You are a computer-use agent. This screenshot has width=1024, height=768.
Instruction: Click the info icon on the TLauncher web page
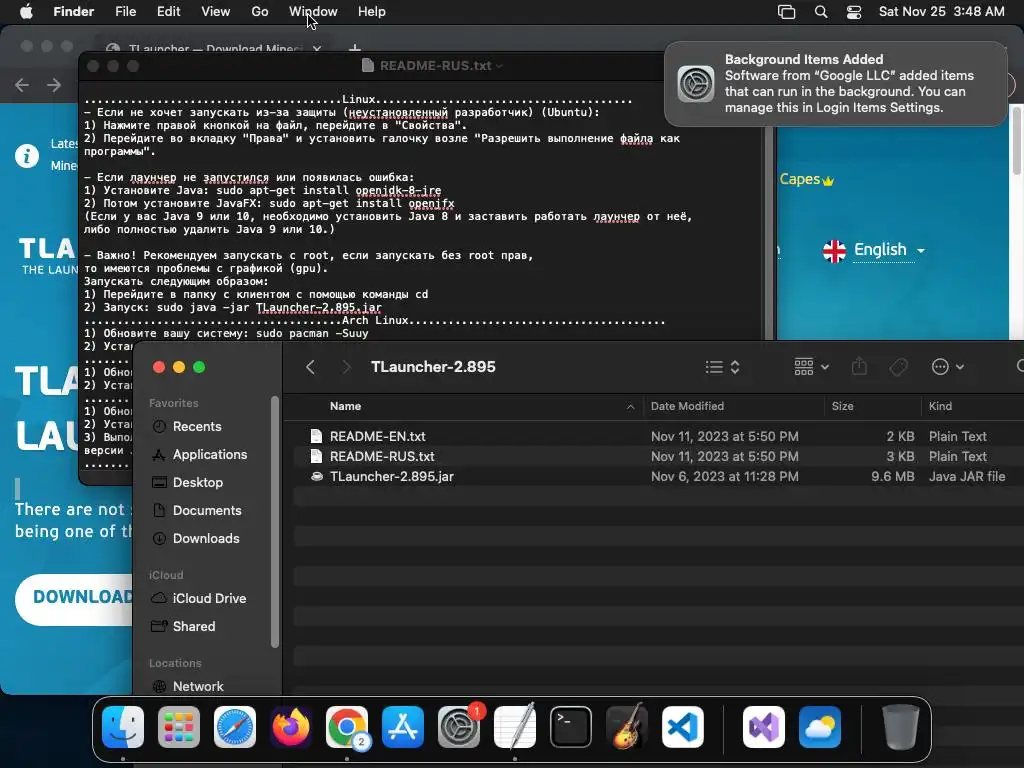[27, 156]
